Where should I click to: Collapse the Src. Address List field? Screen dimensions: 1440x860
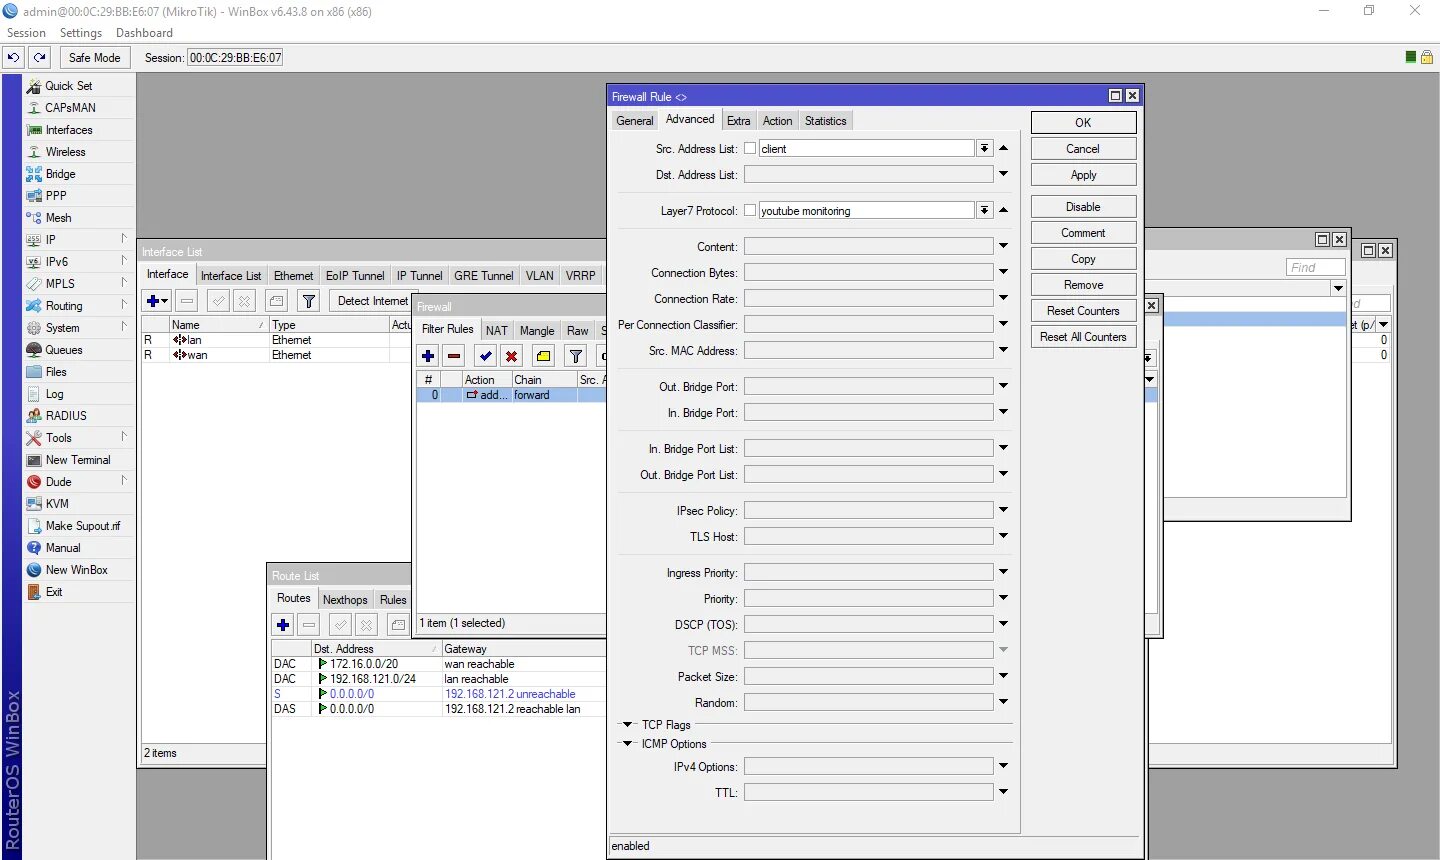coord(1003,148)
